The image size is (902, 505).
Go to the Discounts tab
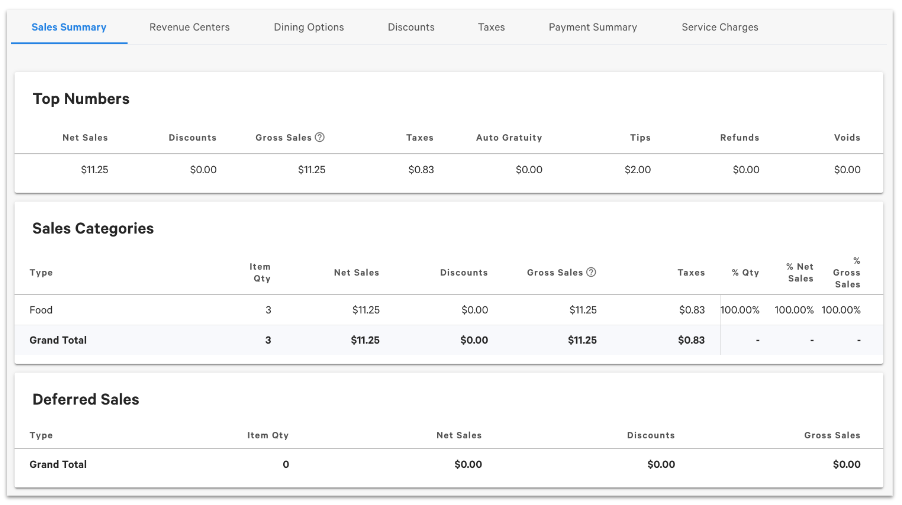[411, 27]
